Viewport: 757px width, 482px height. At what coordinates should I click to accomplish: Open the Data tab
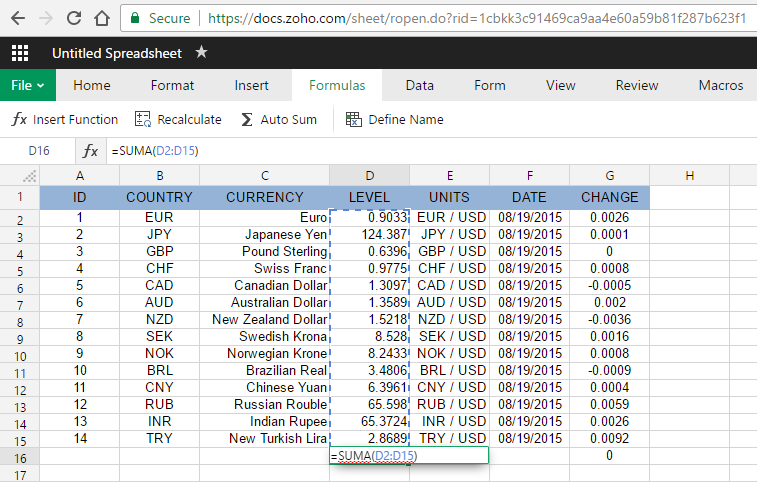420,85
